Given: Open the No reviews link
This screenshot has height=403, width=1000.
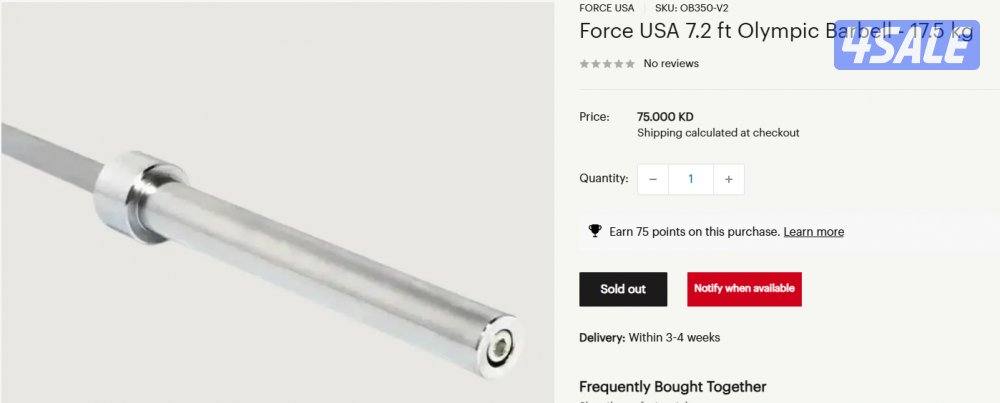Looking at the screenshot, I should coord(671,63).
